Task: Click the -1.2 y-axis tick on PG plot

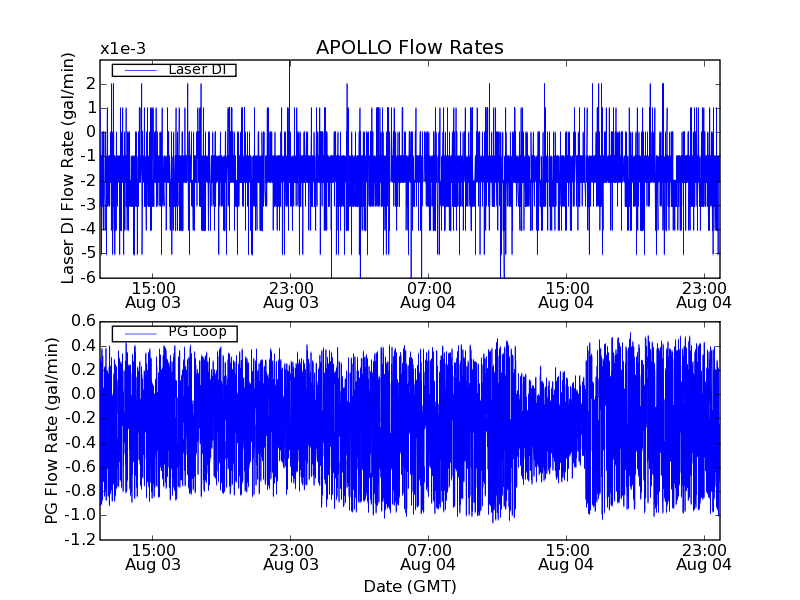Action: point(81,540)
